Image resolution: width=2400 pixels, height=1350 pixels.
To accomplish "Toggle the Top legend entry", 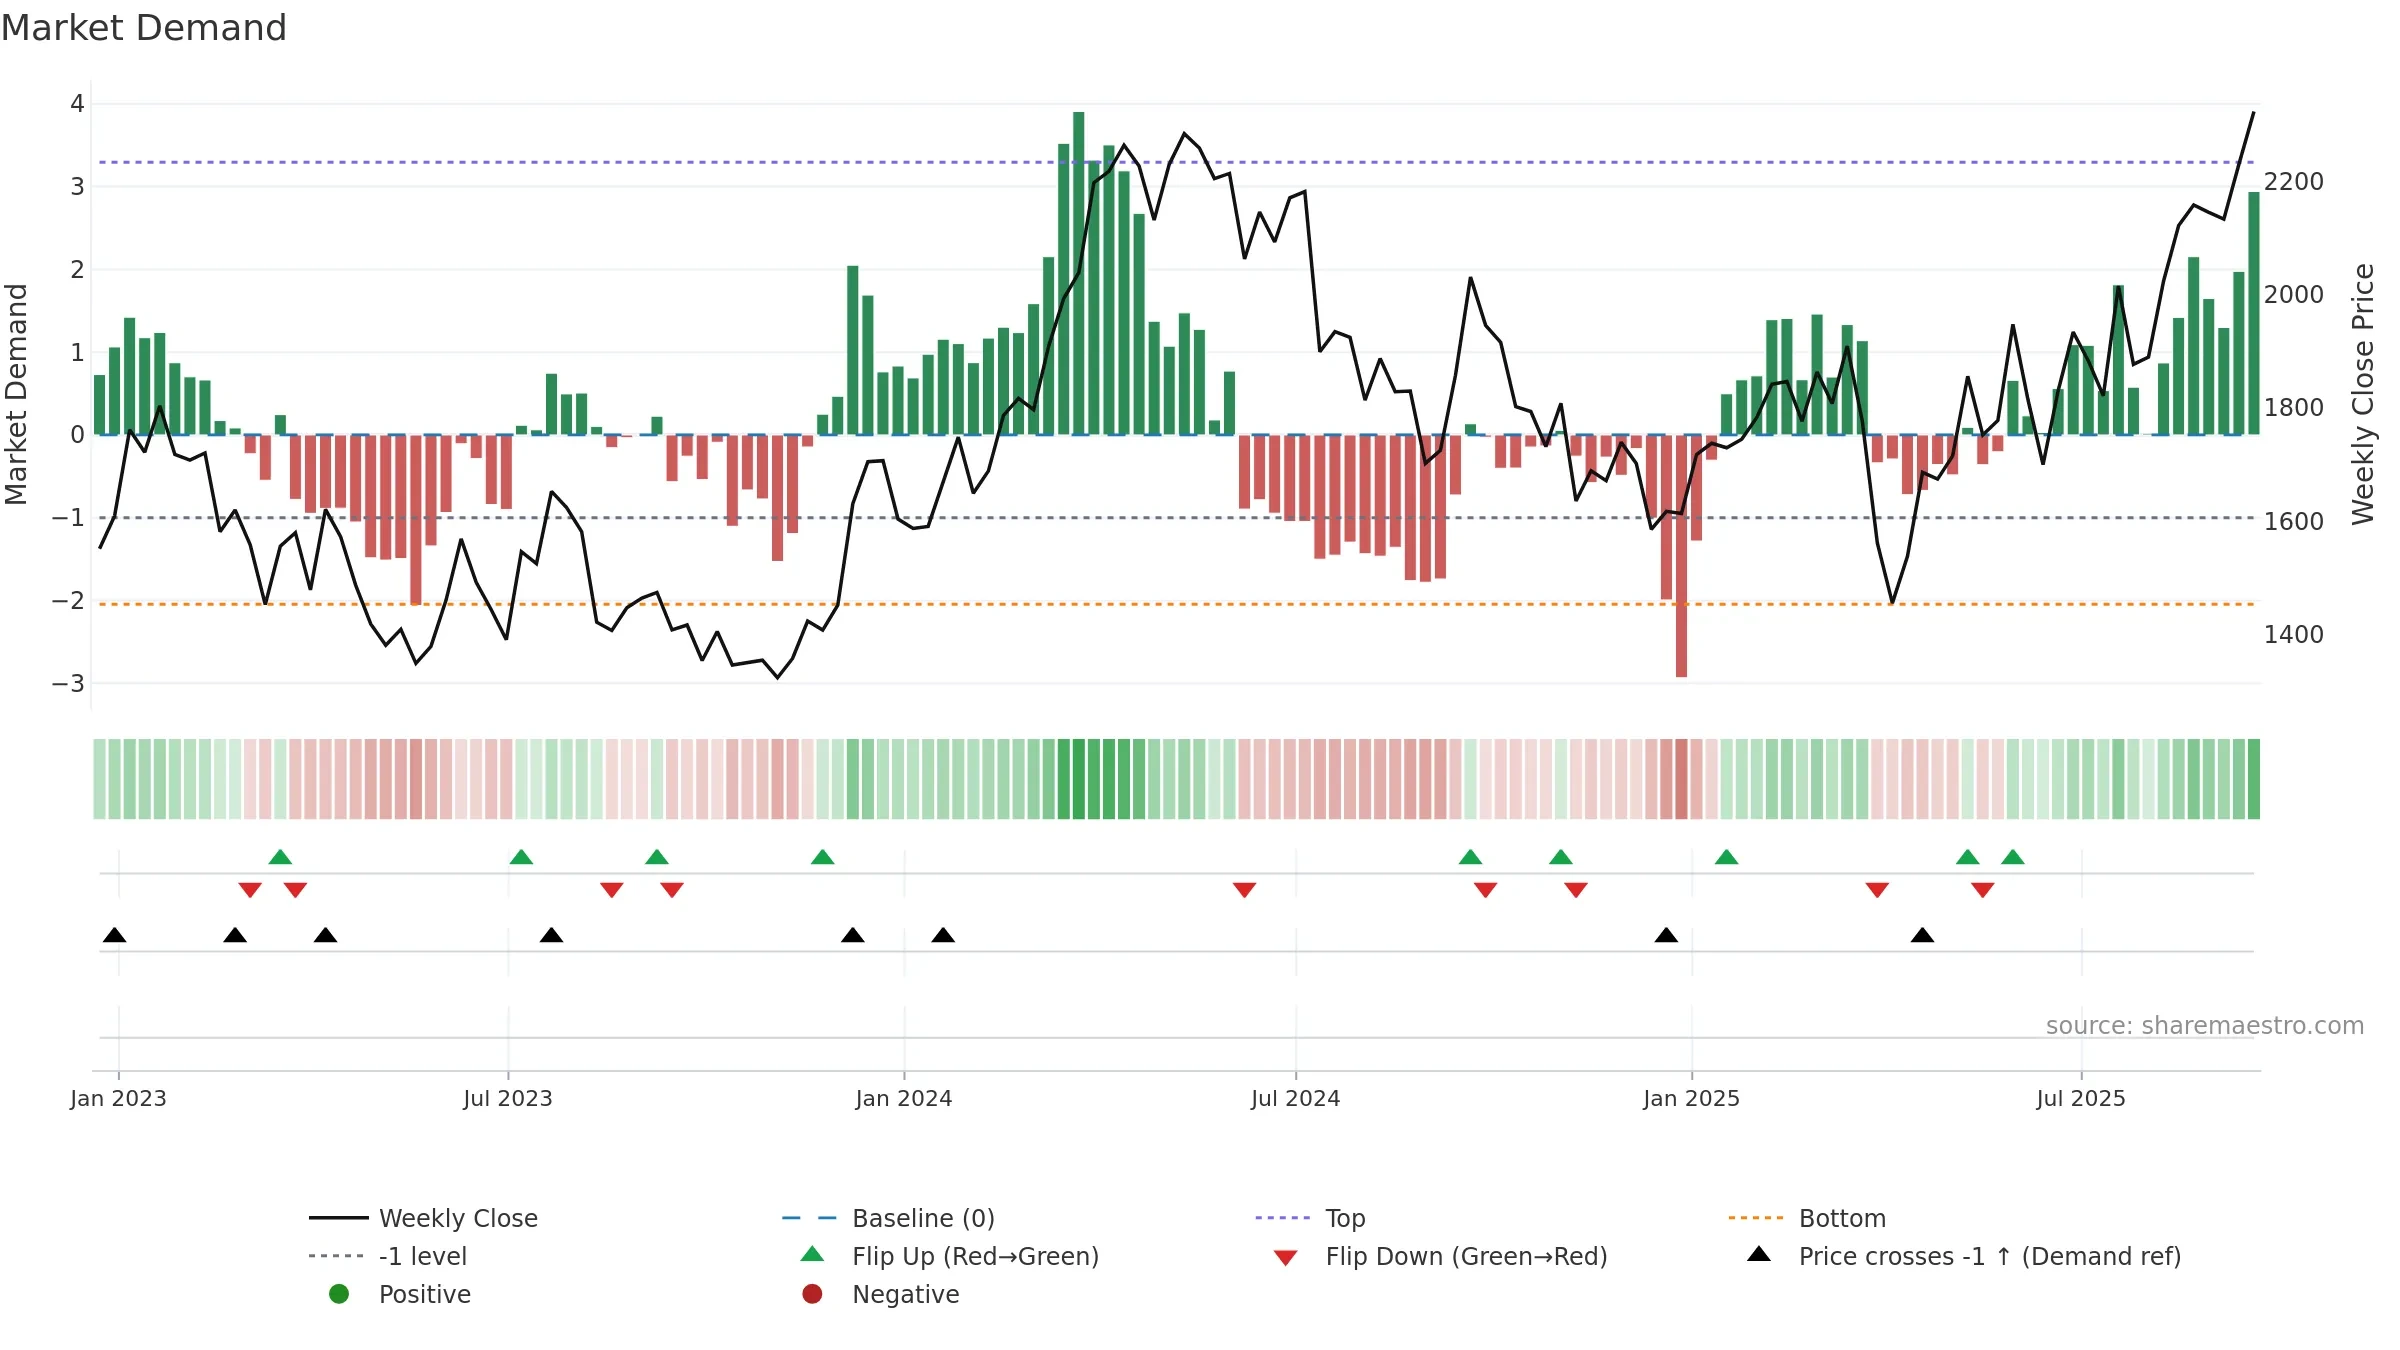I will [1310, 1218].
